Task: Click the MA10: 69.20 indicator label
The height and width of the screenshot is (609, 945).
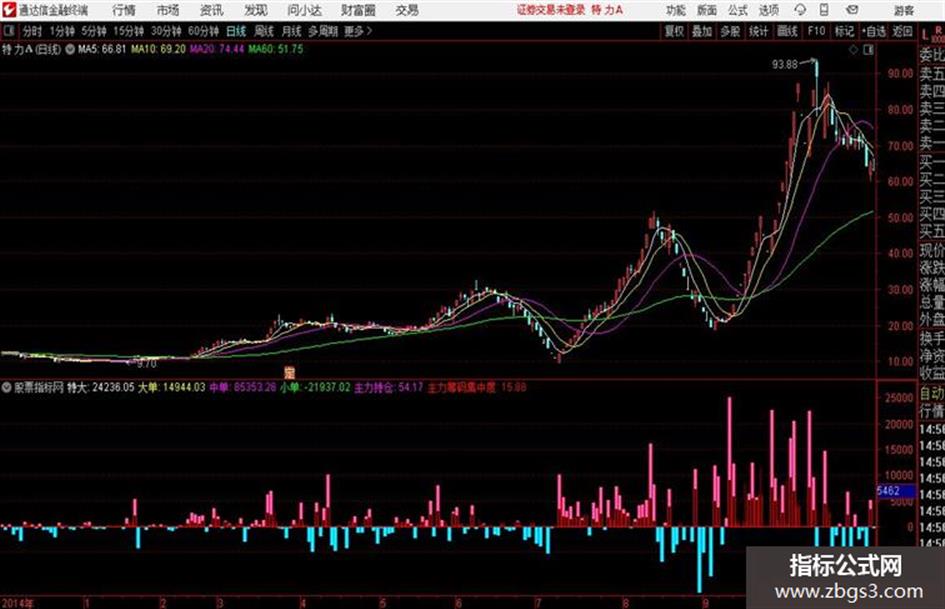Action: click(x=159, y=49)
